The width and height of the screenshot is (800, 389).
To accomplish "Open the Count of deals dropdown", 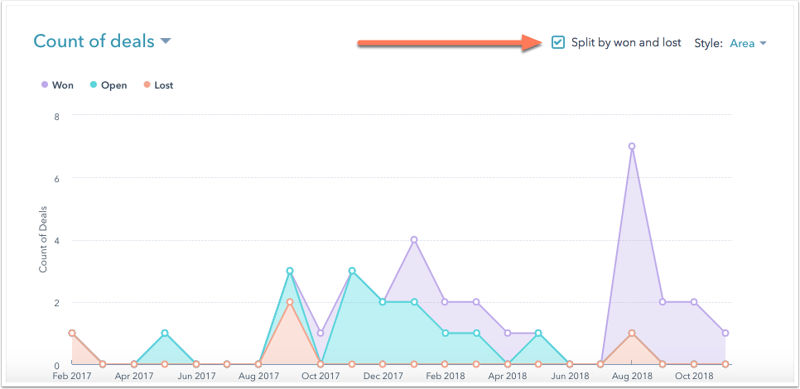I will tap(102, 41).
